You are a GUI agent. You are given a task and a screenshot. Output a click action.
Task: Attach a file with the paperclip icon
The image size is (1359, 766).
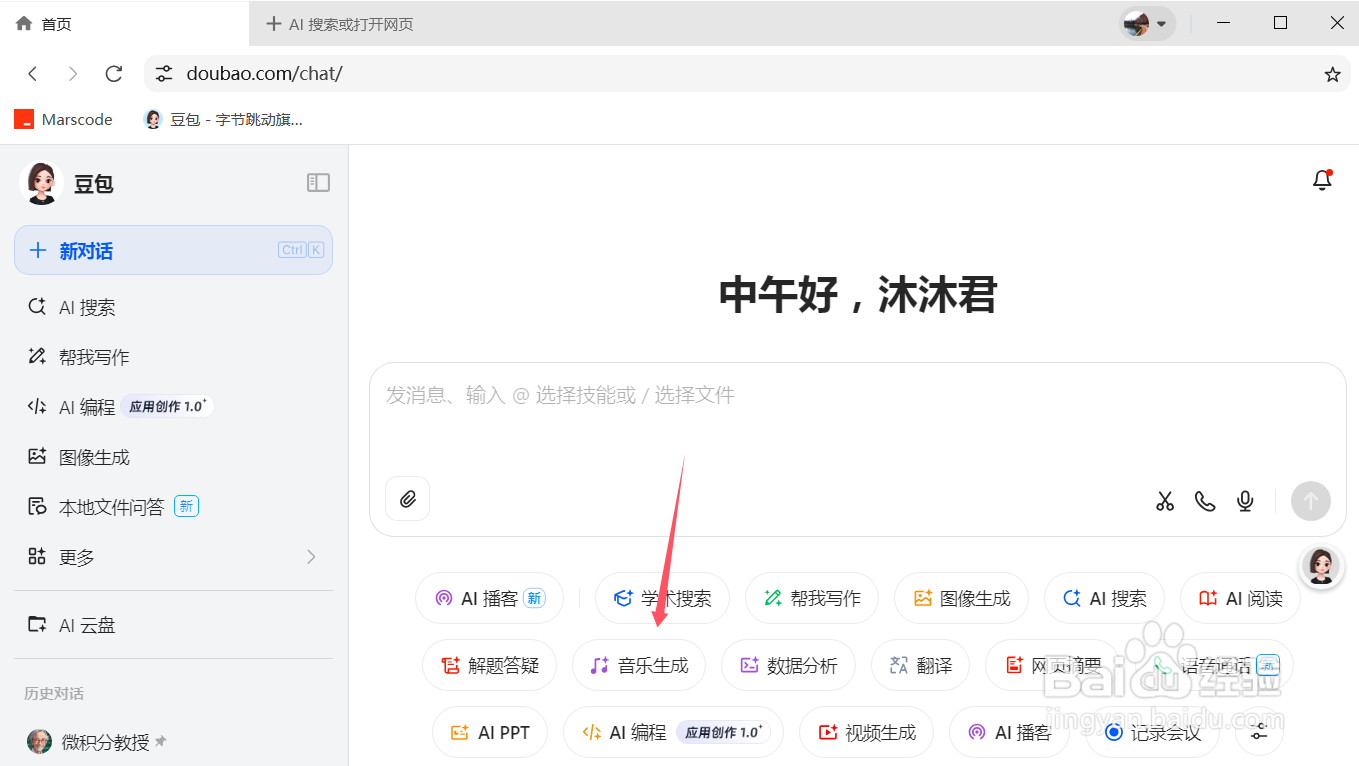click(407, 499)
